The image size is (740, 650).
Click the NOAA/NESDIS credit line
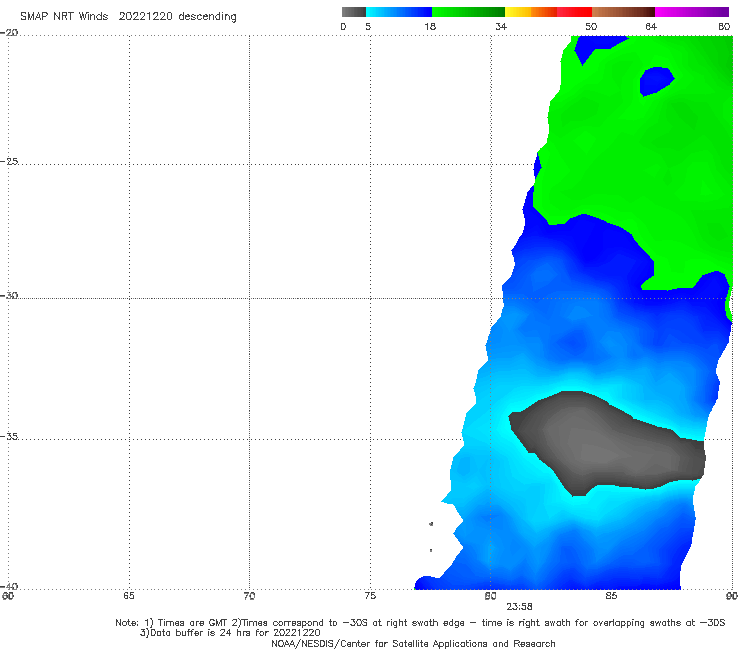click(x=413, y=644)
